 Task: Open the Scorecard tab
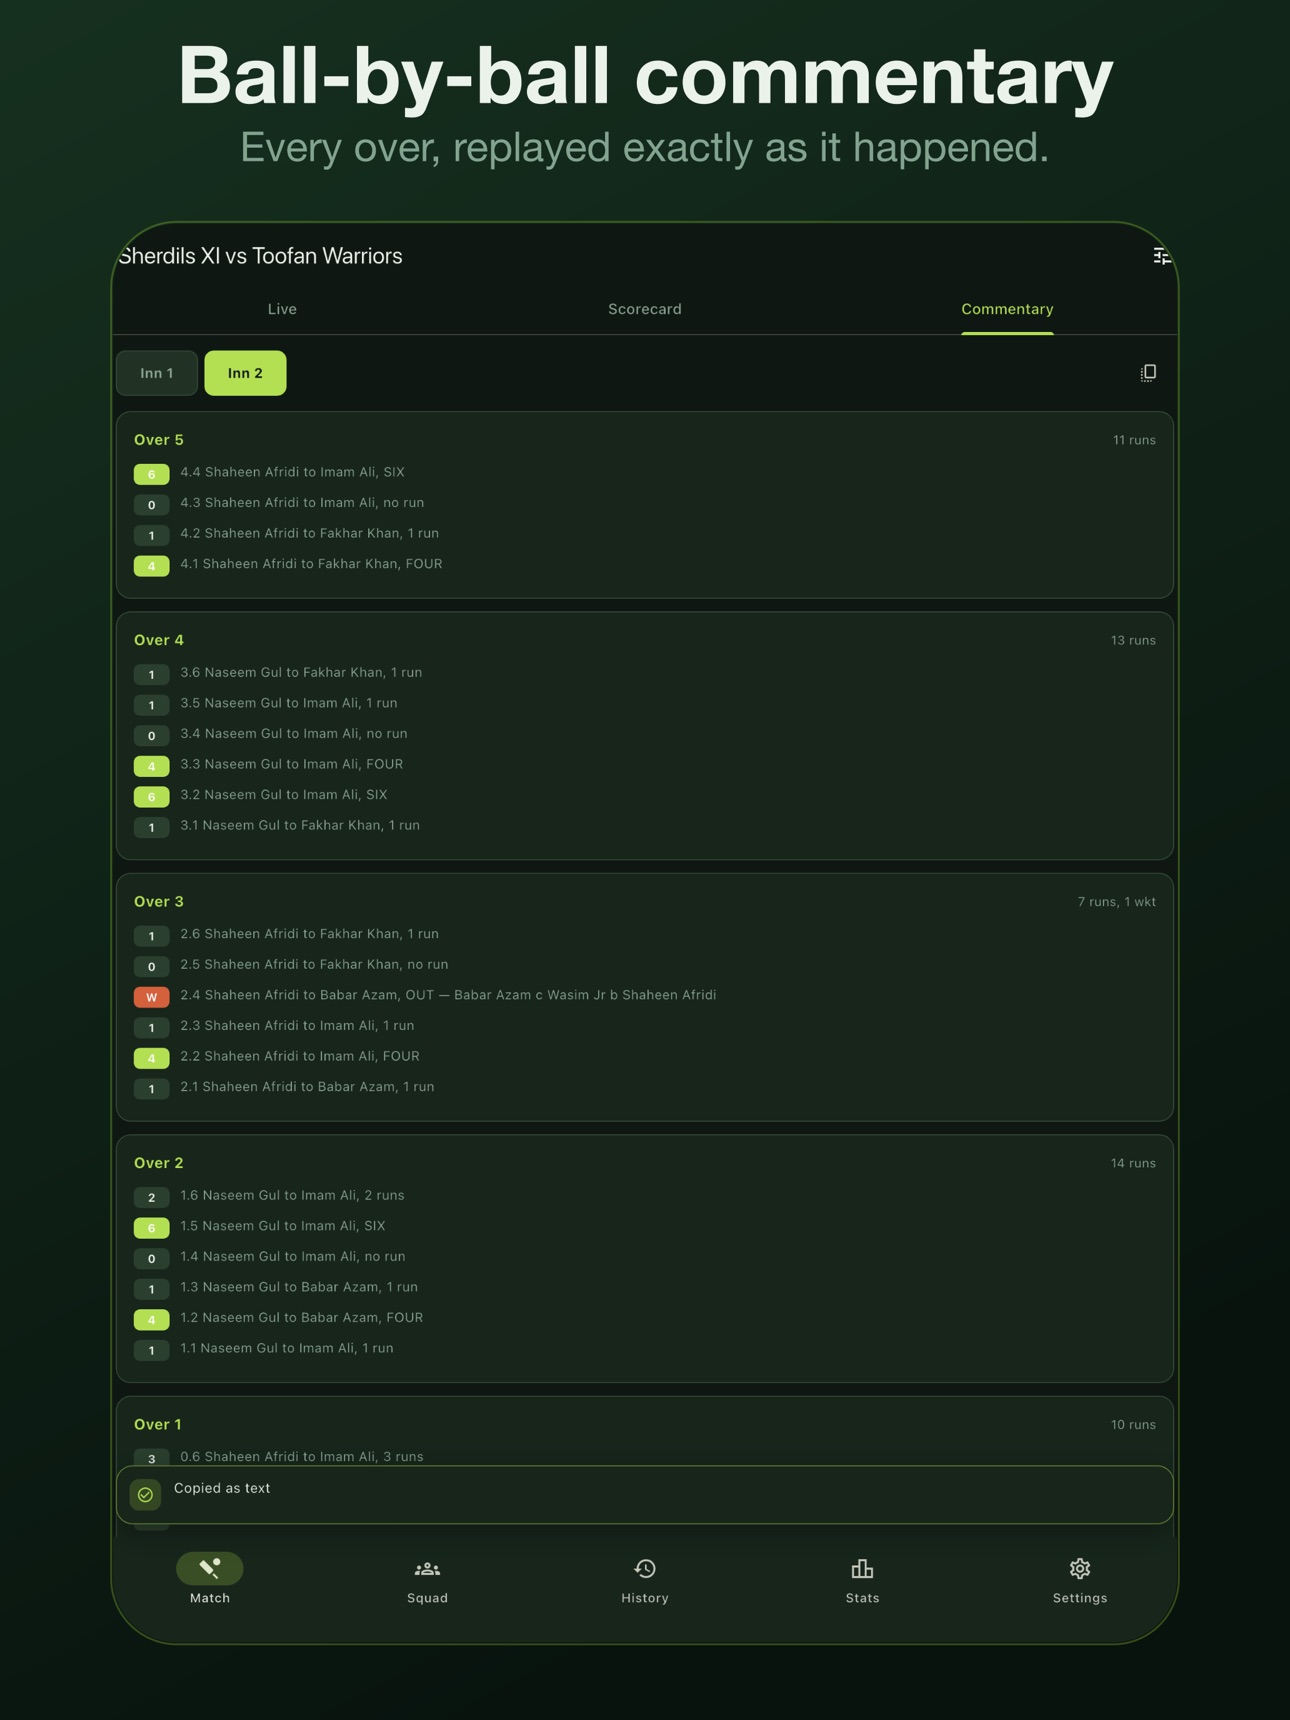click(645, 309)
